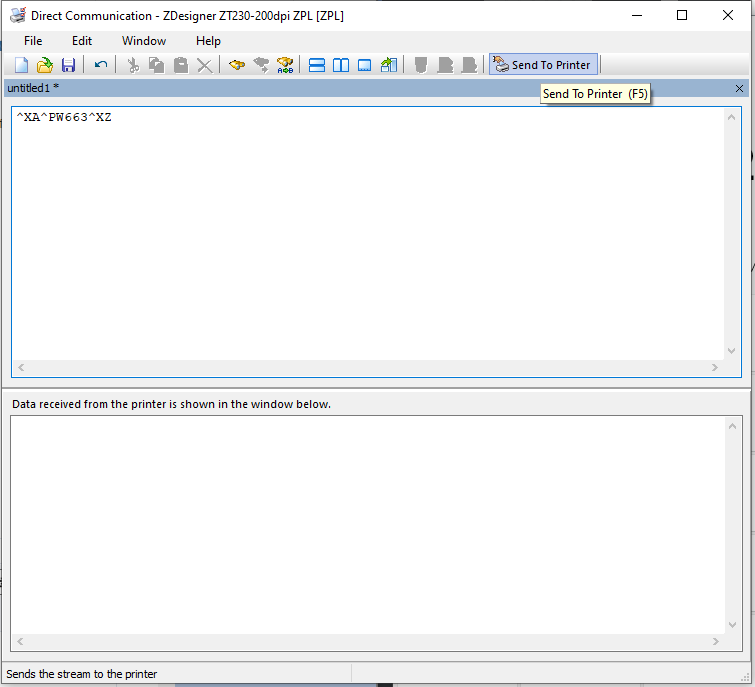
Task: Open the Edit menu
Action: click(82, 41)
